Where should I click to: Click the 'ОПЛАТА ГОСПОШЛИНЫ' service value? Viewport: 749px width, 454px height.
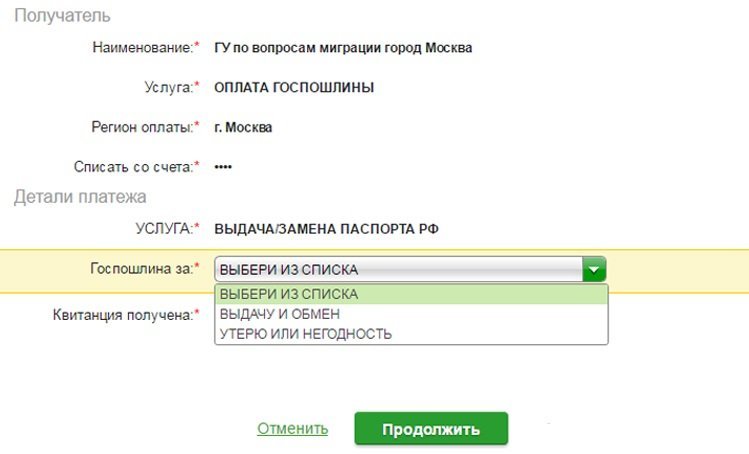pyautogui.click(x=294, y=87)
